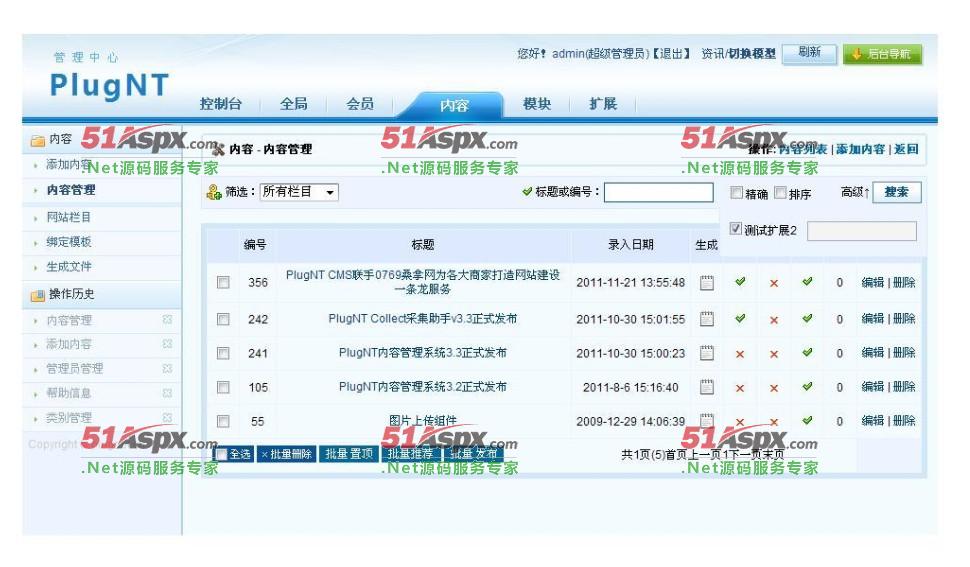970x567 pixels.
Task: Enable the 精确 exact-match checkbox
Action: tap(736, 192)
